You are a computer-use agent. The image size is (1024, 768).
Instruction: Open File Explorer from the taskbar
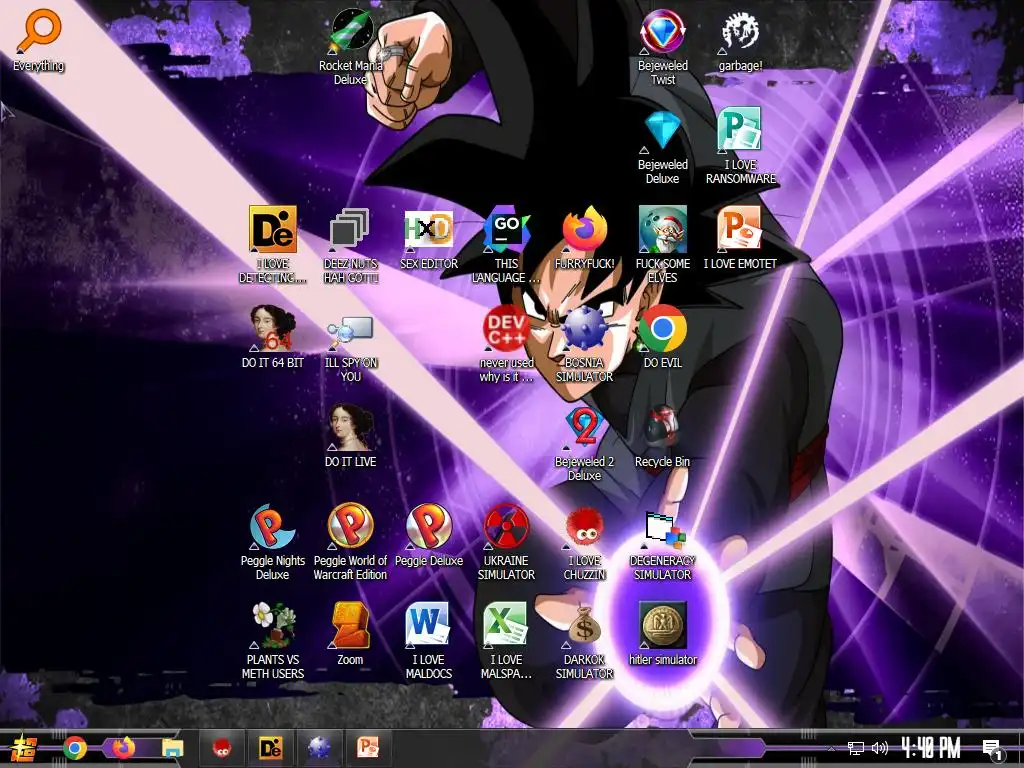172,748
